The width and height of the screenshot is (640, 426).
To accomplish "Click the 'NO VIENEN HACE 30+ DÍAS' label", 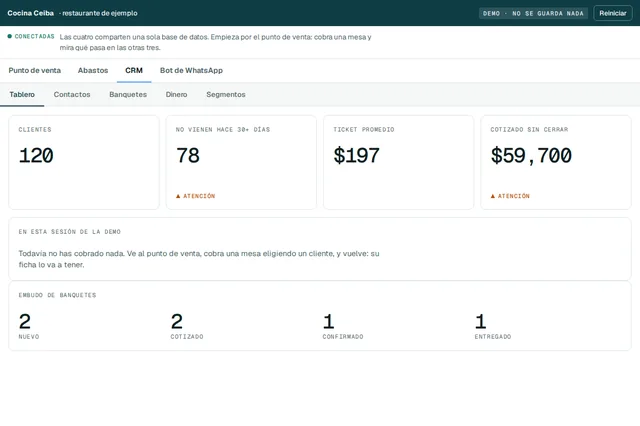I will (223, 129).
